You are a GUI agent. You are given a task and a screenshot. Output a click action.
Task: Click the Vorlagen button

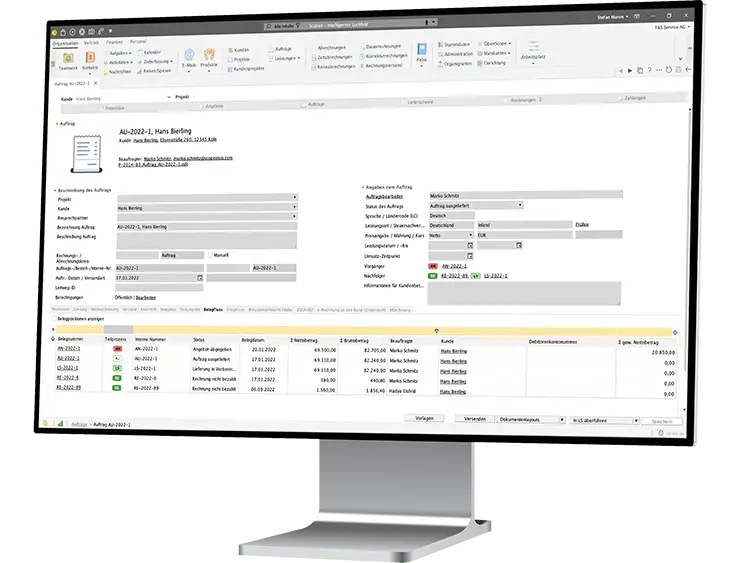[x=424, y=418]
